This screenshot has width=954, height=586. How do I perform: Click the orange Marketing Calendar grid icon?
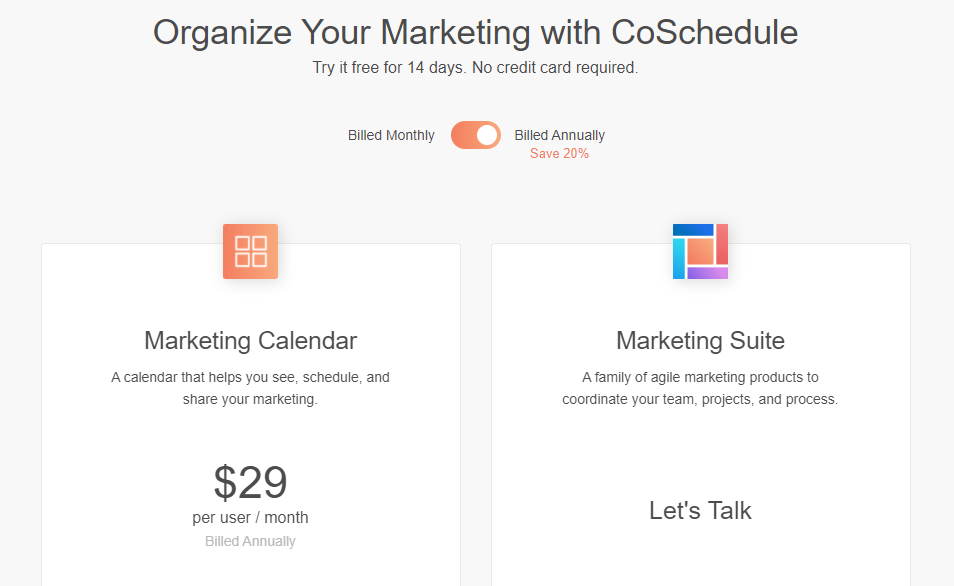coord(250,251)
